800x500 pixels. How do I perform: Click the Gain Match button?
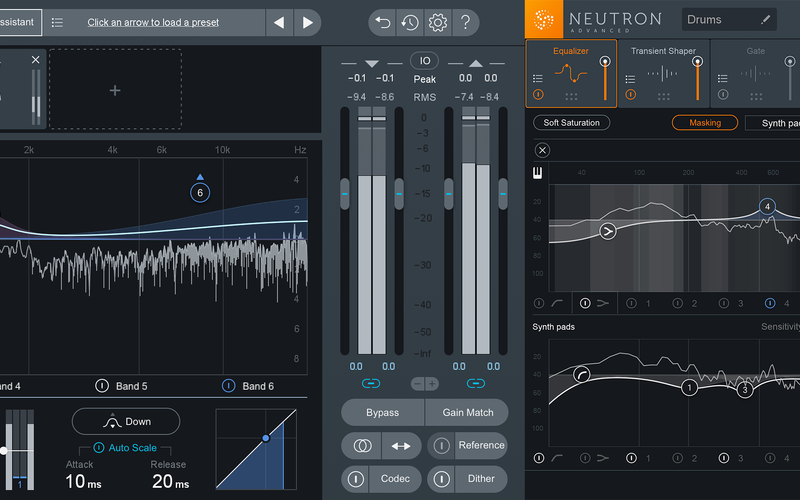pyautogui.click(x=467, y=412)
